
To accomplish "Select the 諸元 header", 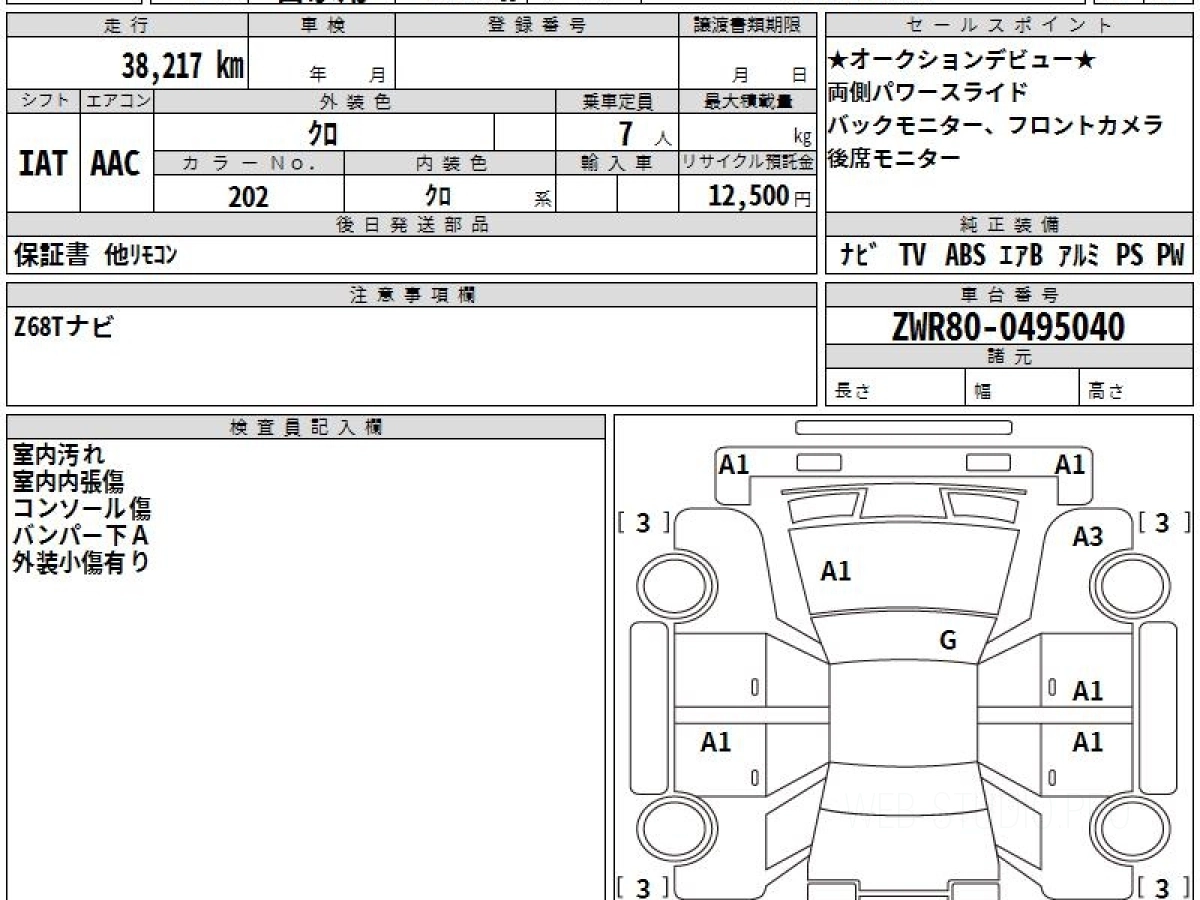I will (1009, 357).
